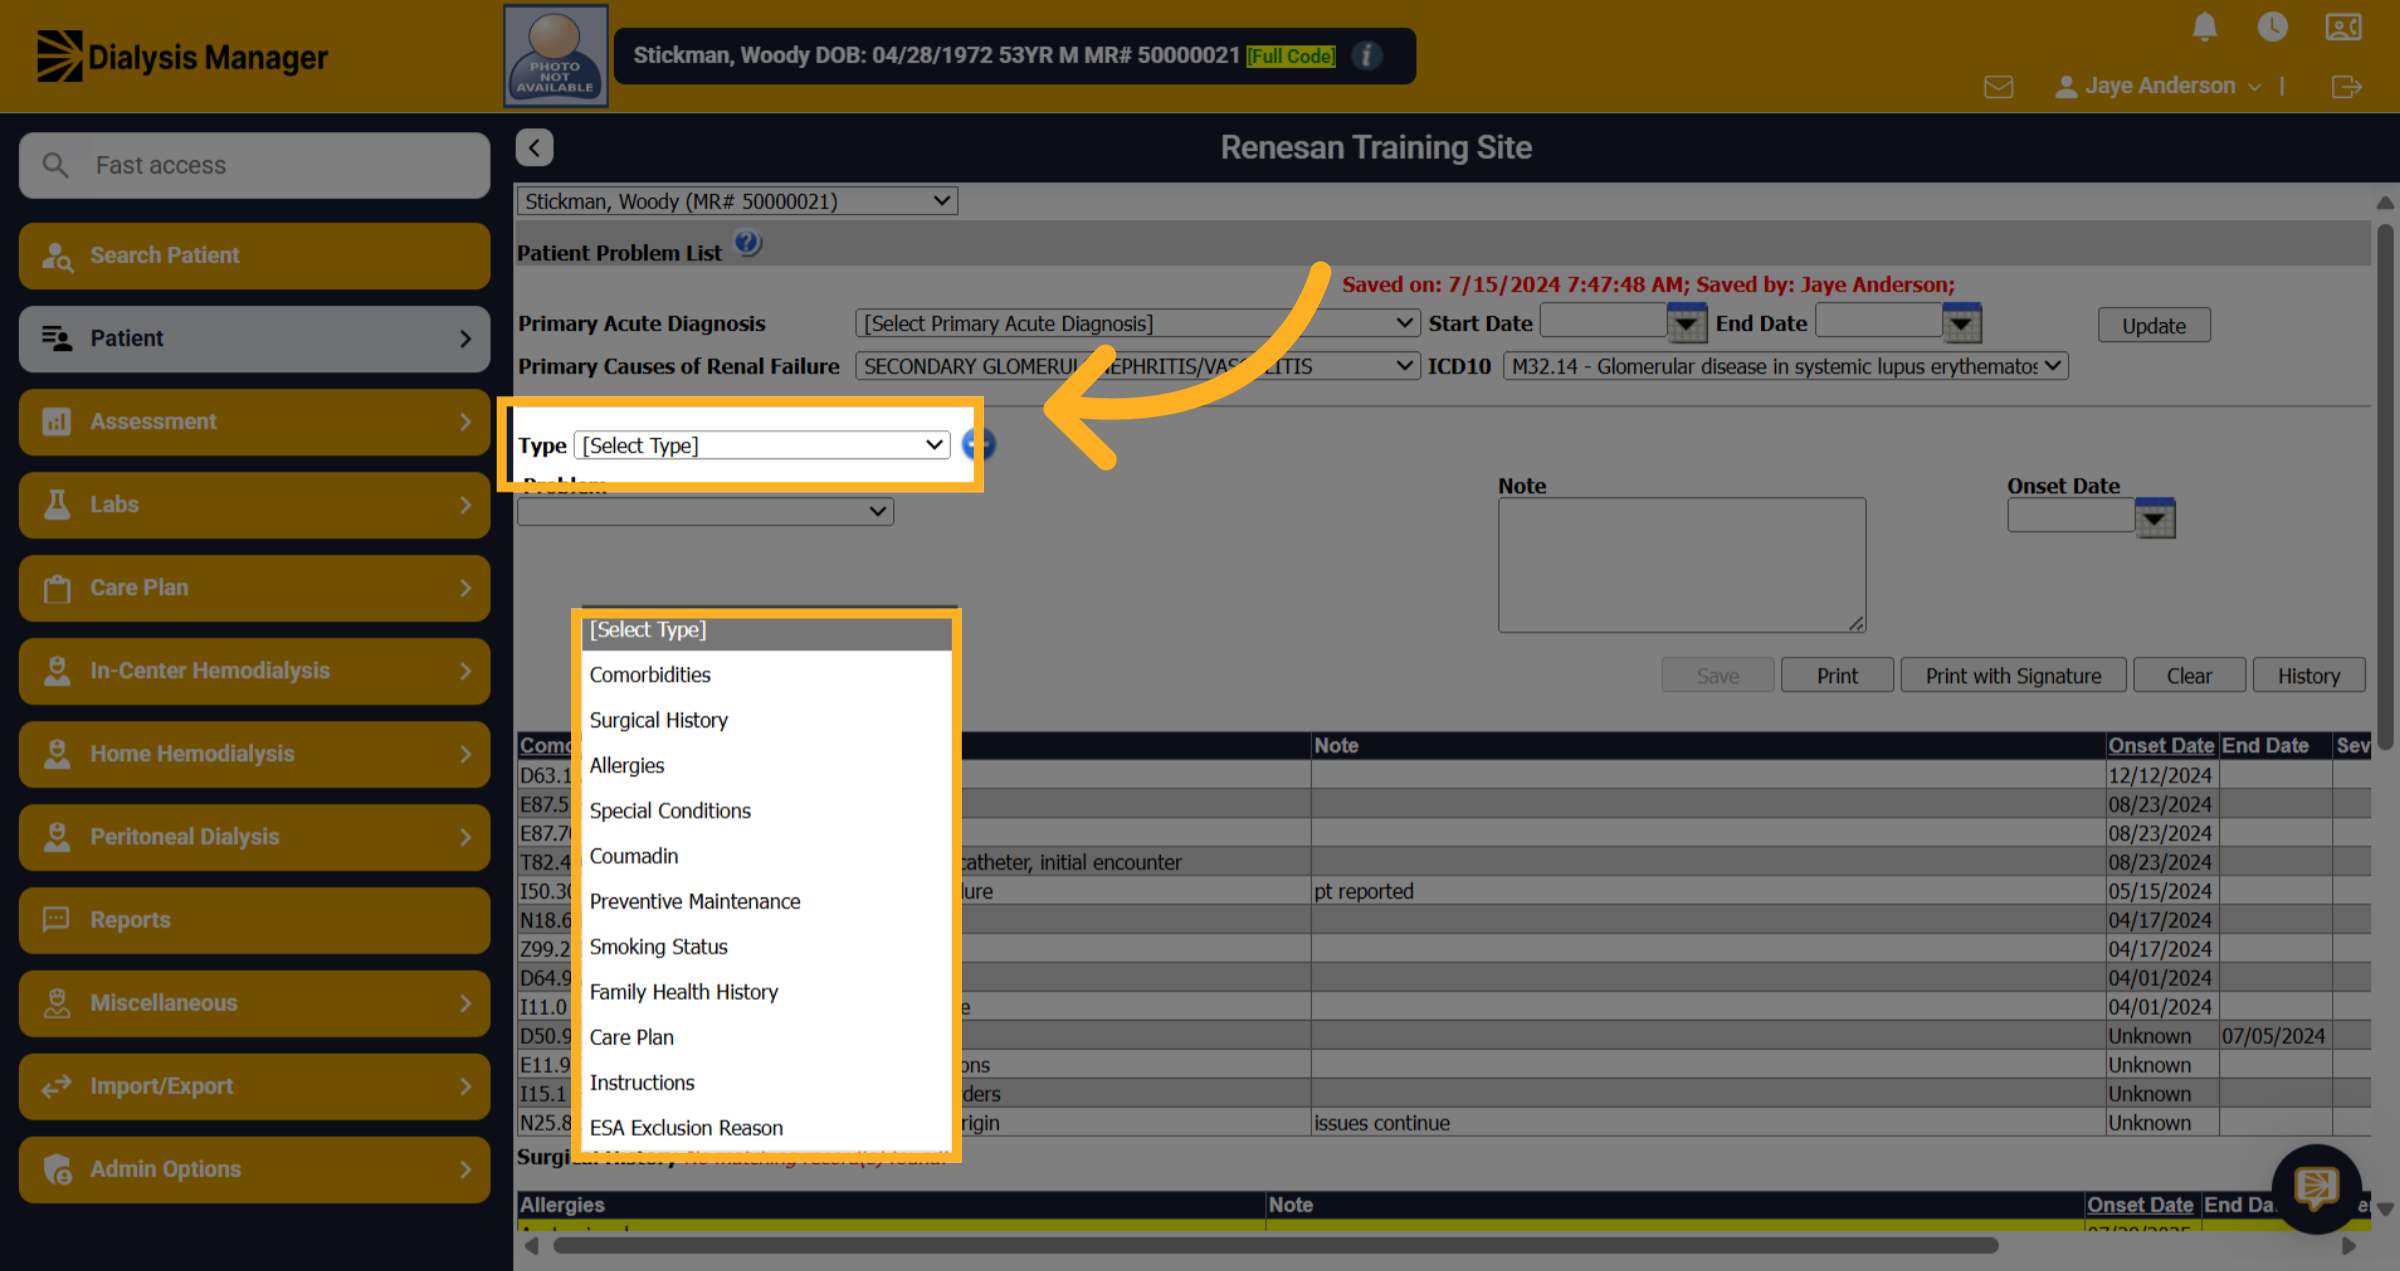Open the notifications bell icon
Viewport: 2400px width, 1271px height.
pyautogui.click(x=2204, y=27)
